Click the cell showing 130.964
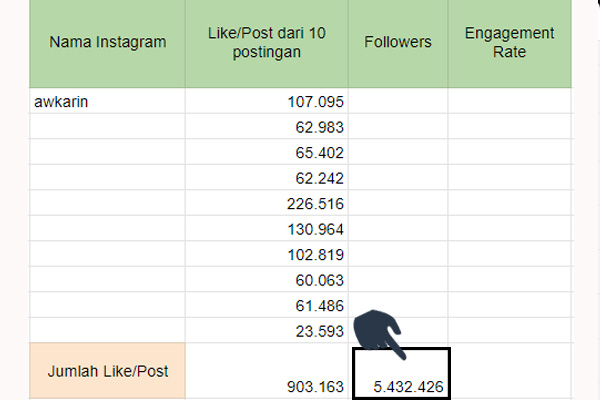Image resolution: width=600 pixels, height=400 pixels. [267, 229]
